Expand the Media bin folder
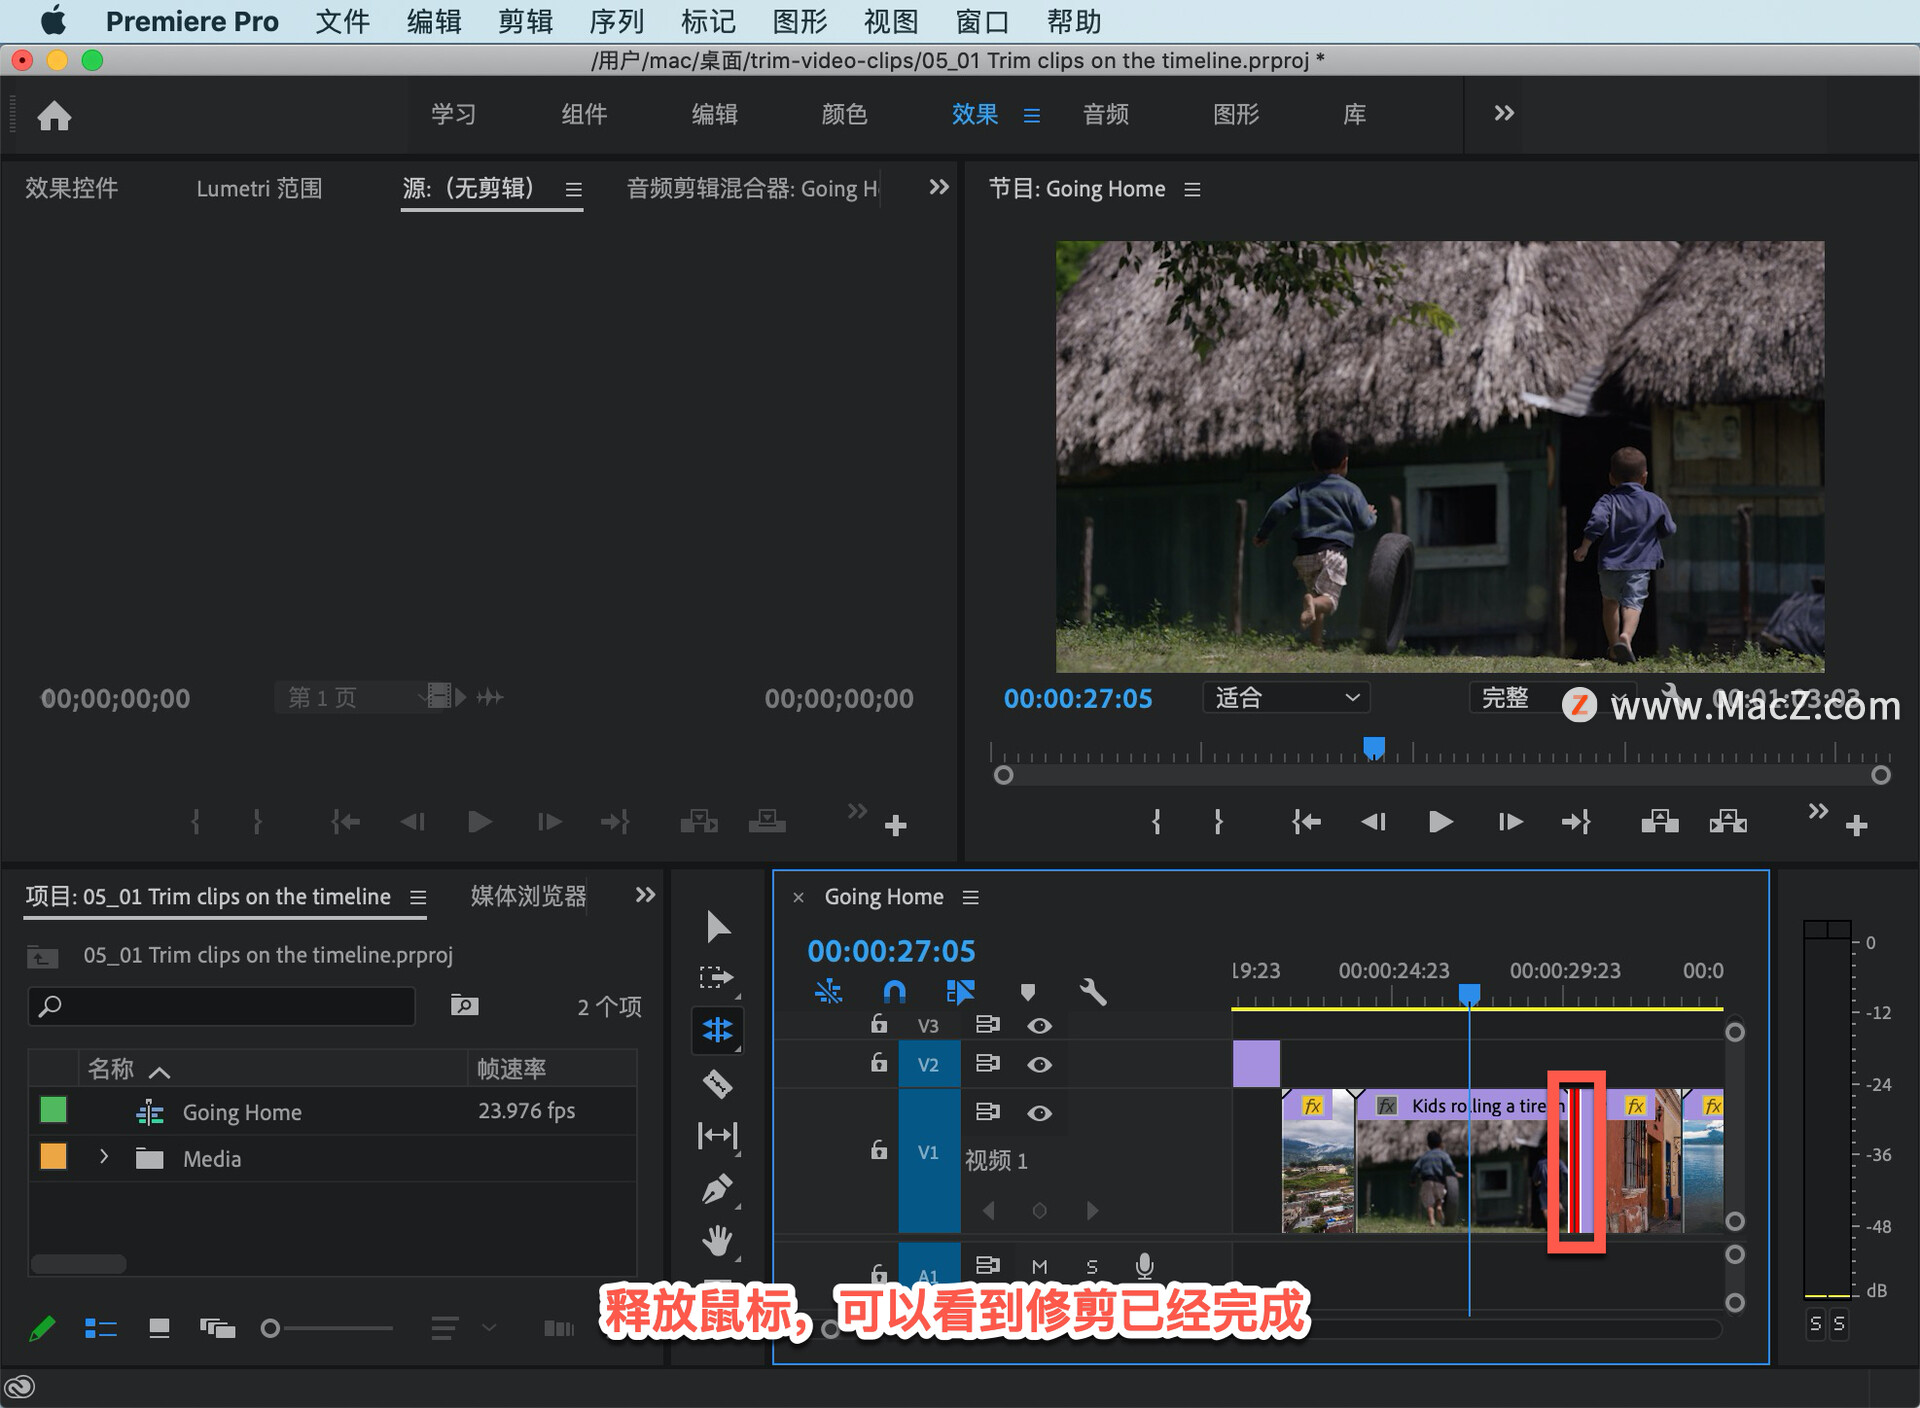Image resolution: width=1920 pixels, height=1408 pixels. [104, 1158]
